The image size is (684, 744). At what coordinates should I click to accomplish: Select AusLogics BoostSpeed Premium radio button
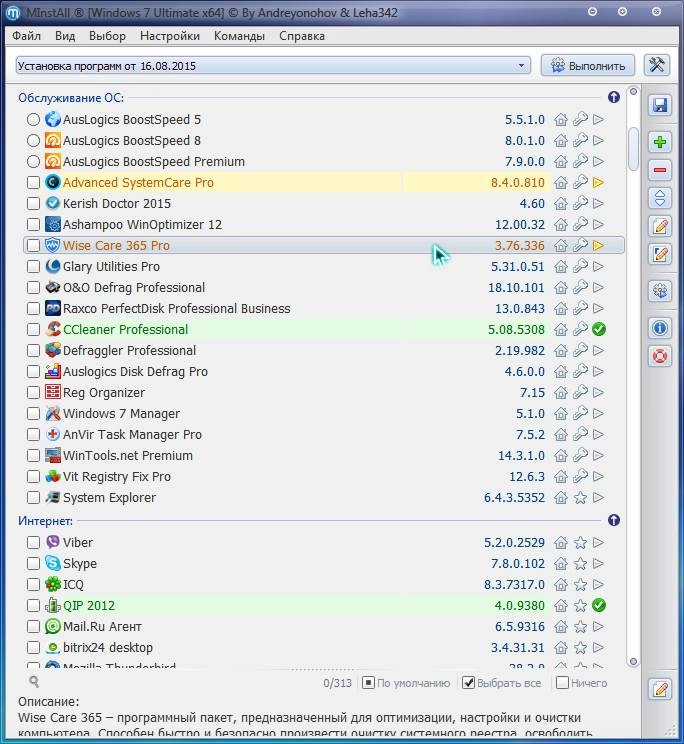pos(33,161)
